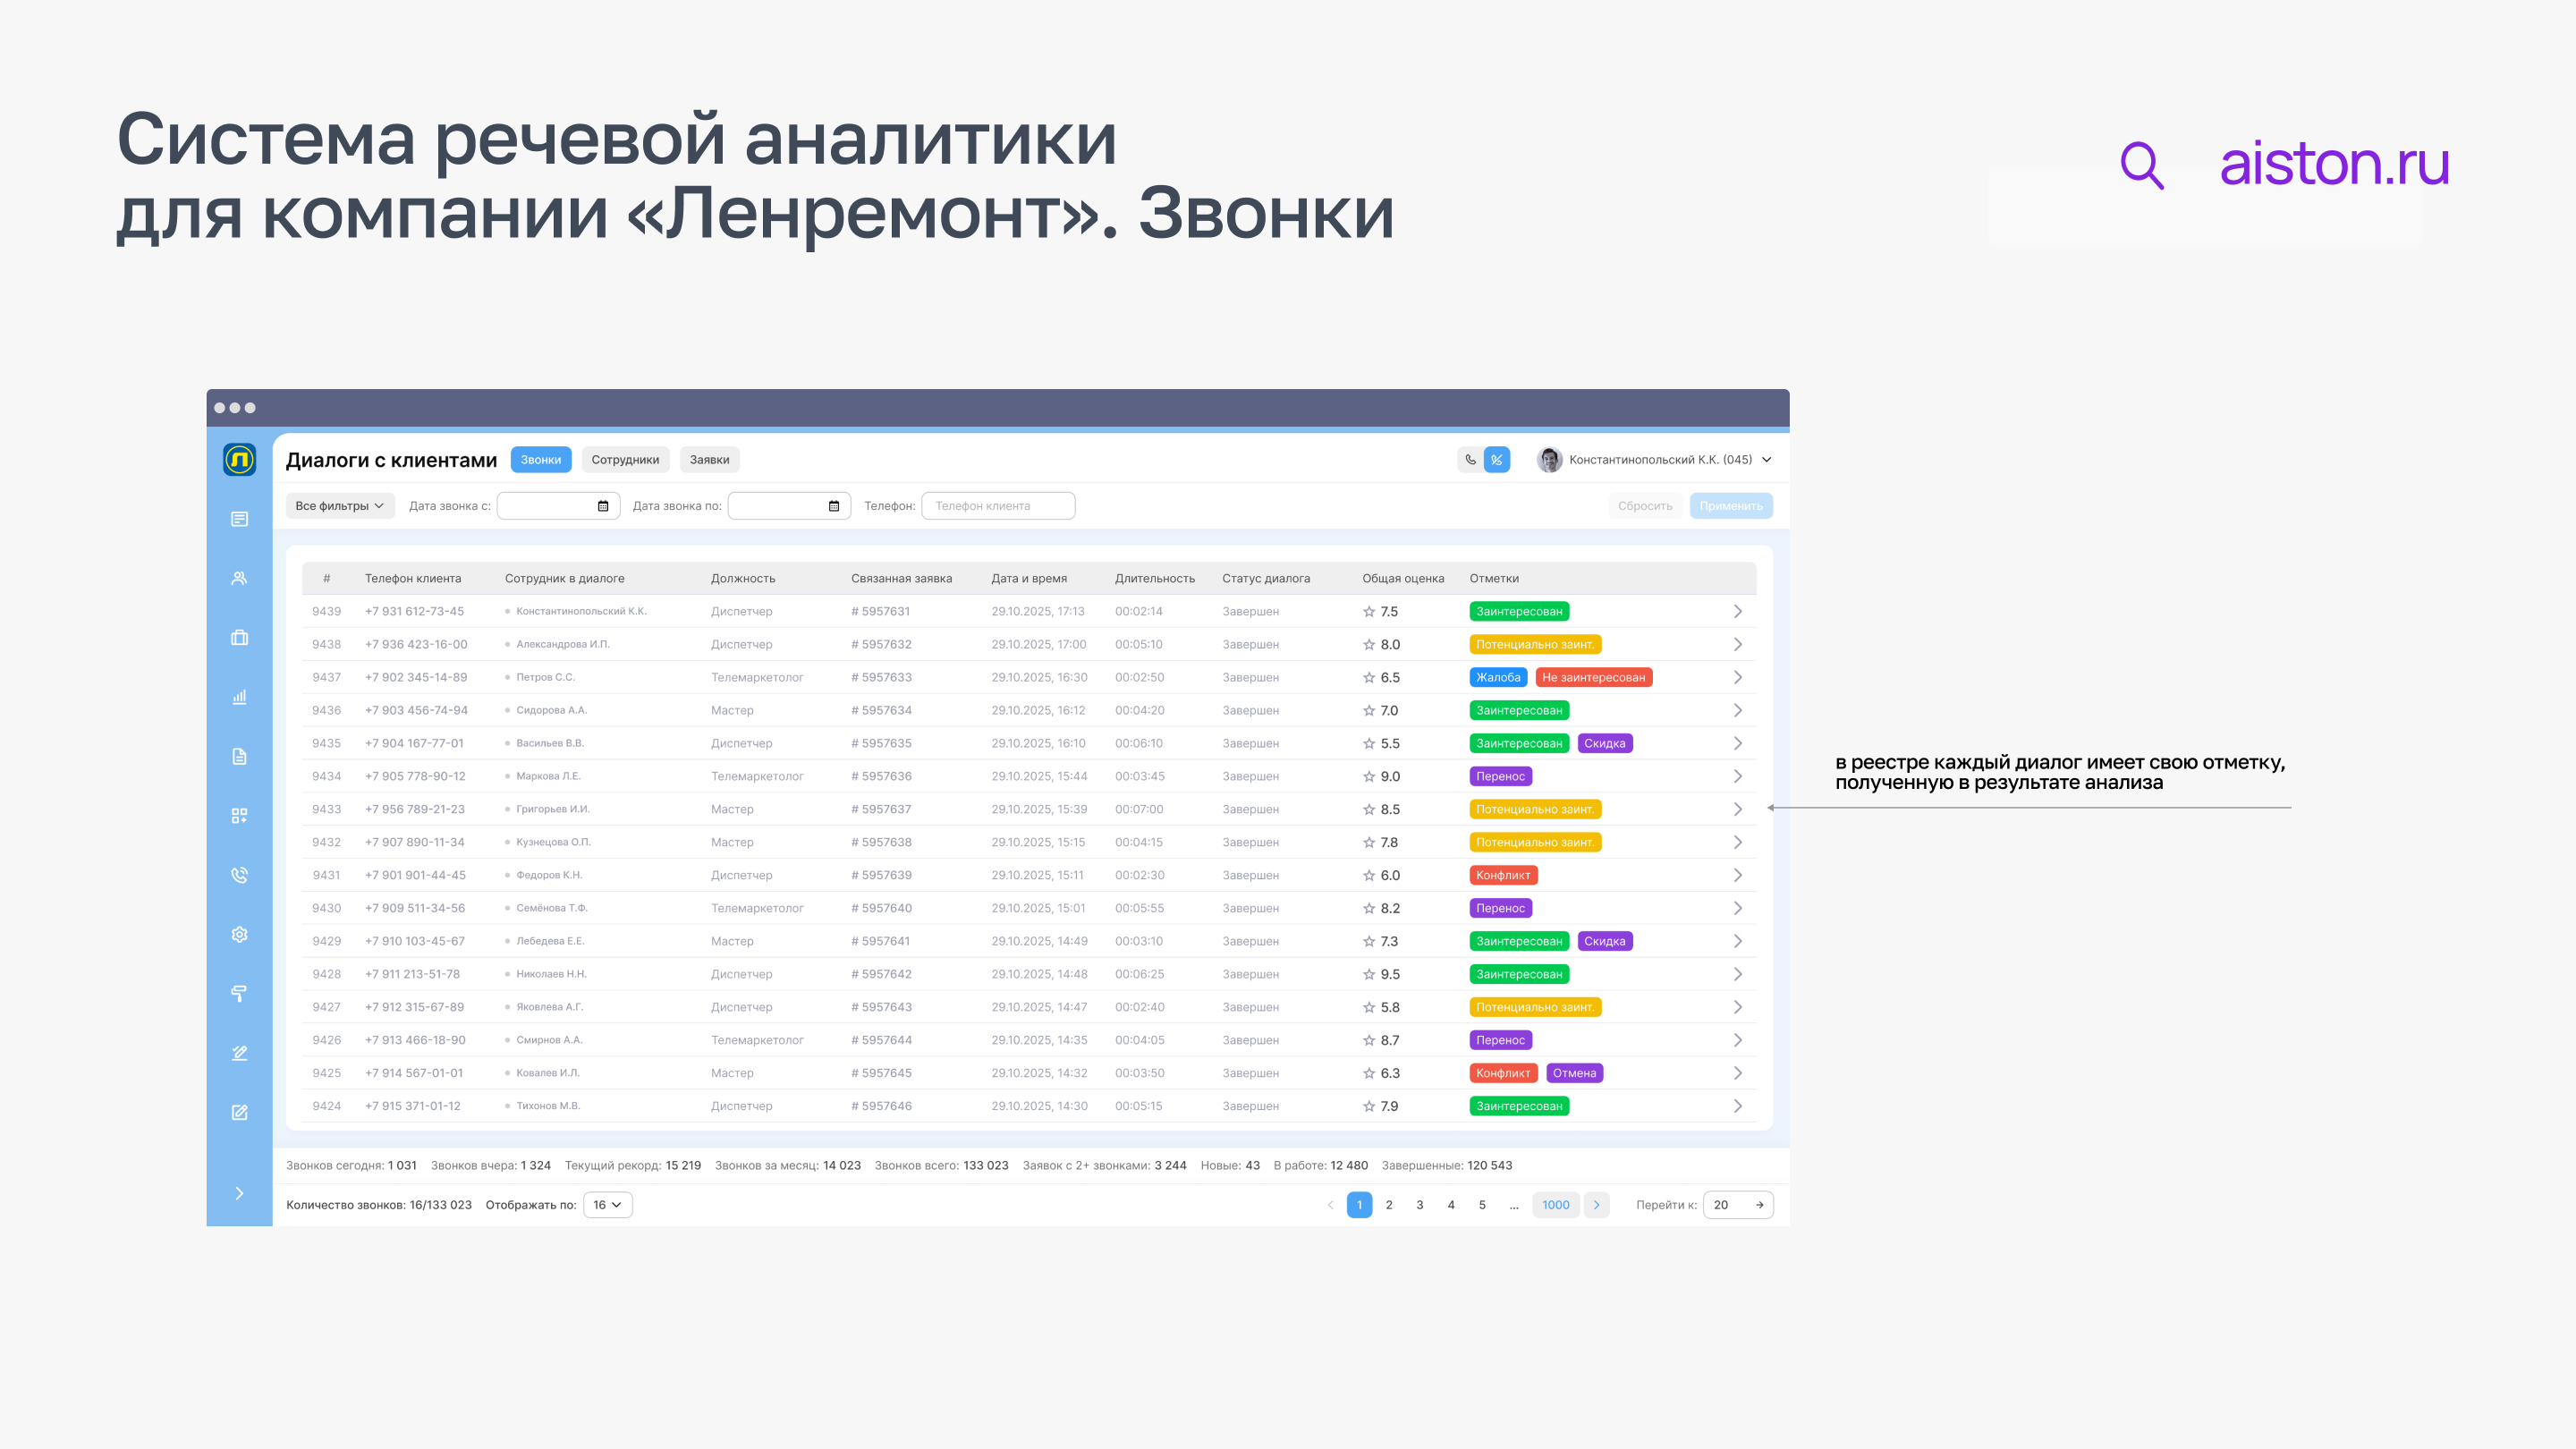The height and width of the screenshot is (1449, 2576).
Task: Open the users section in the sidebar
Action: pos(239,578)
